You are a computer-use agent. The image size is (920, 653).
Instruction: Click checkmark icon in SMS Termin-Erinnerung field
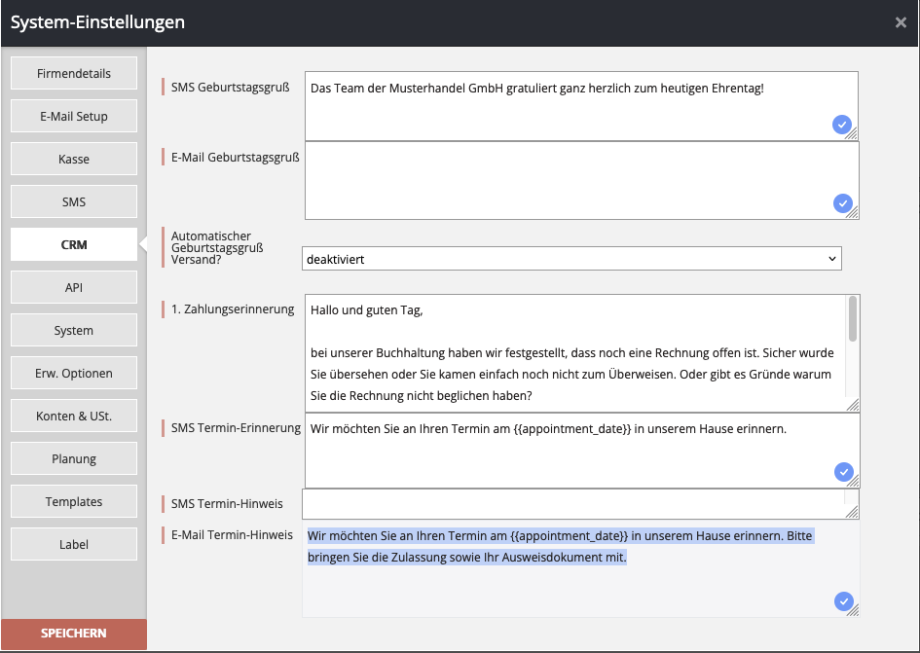842,472
